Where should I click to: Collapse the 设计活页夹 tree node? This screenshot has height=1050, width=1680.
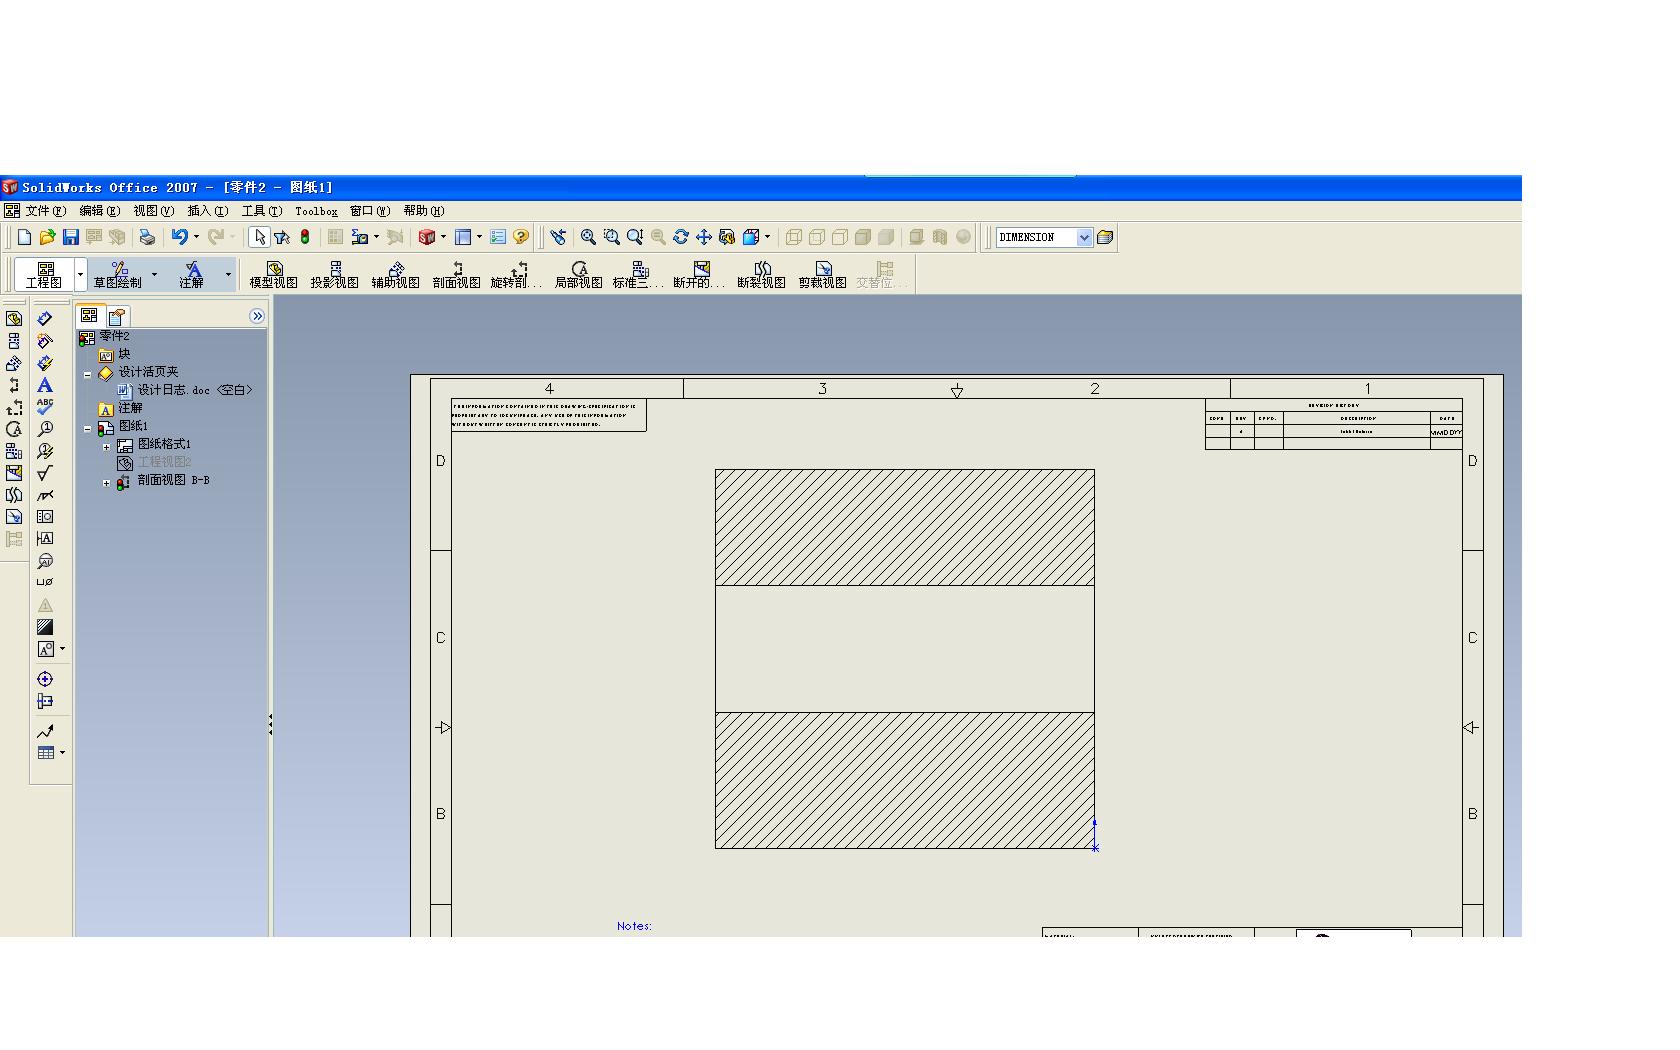(x=88, y=375)
